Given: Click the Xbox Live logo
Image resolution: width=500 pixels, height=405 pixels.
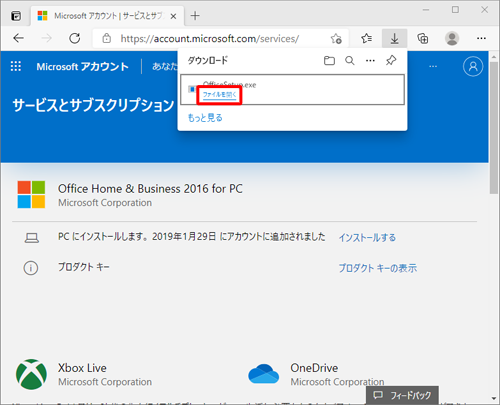Looking at the screenshot, I should (31, 374).
